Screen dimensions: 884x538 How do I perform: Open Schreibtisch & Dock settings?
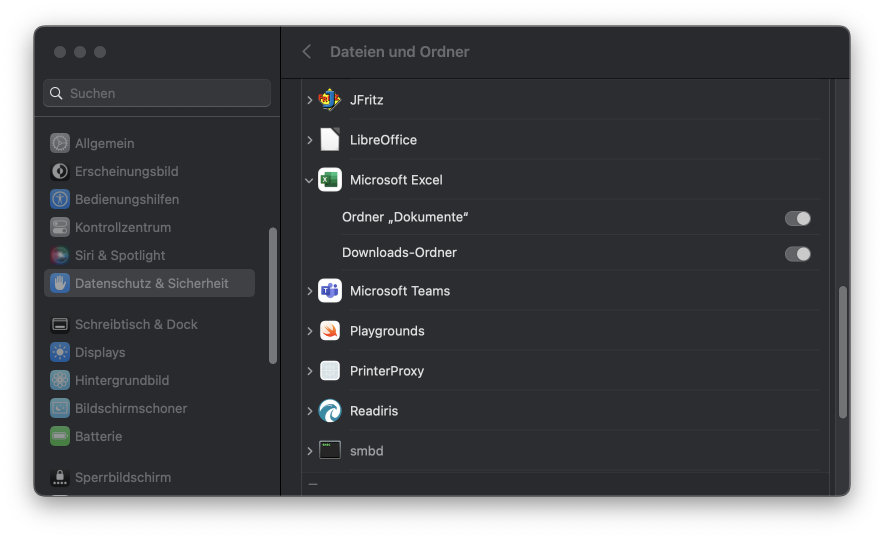click(149, 324)
